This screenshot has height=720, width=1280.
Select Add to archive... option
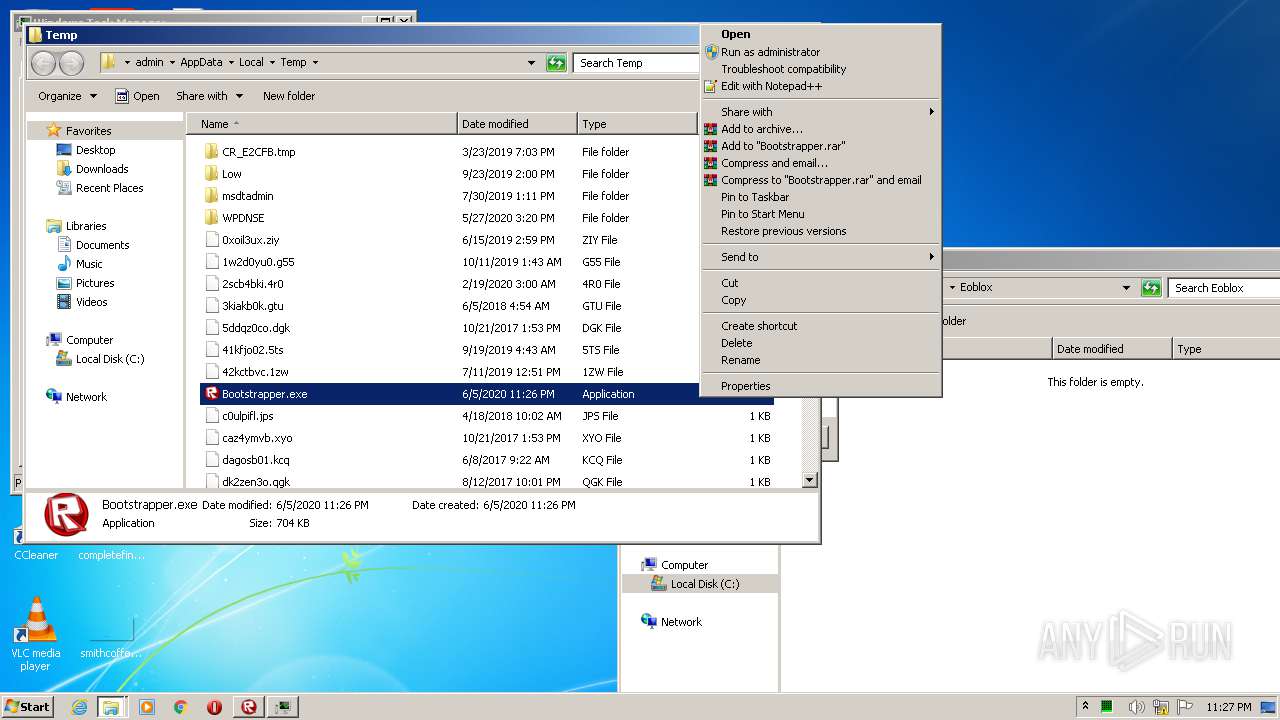point(761,129)
